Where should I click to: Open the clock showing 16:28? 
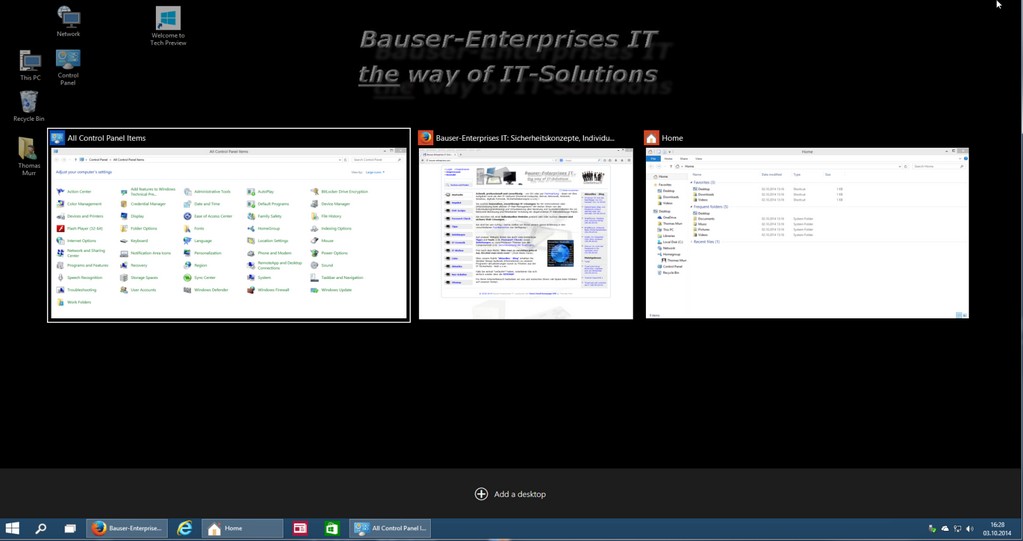997,528
